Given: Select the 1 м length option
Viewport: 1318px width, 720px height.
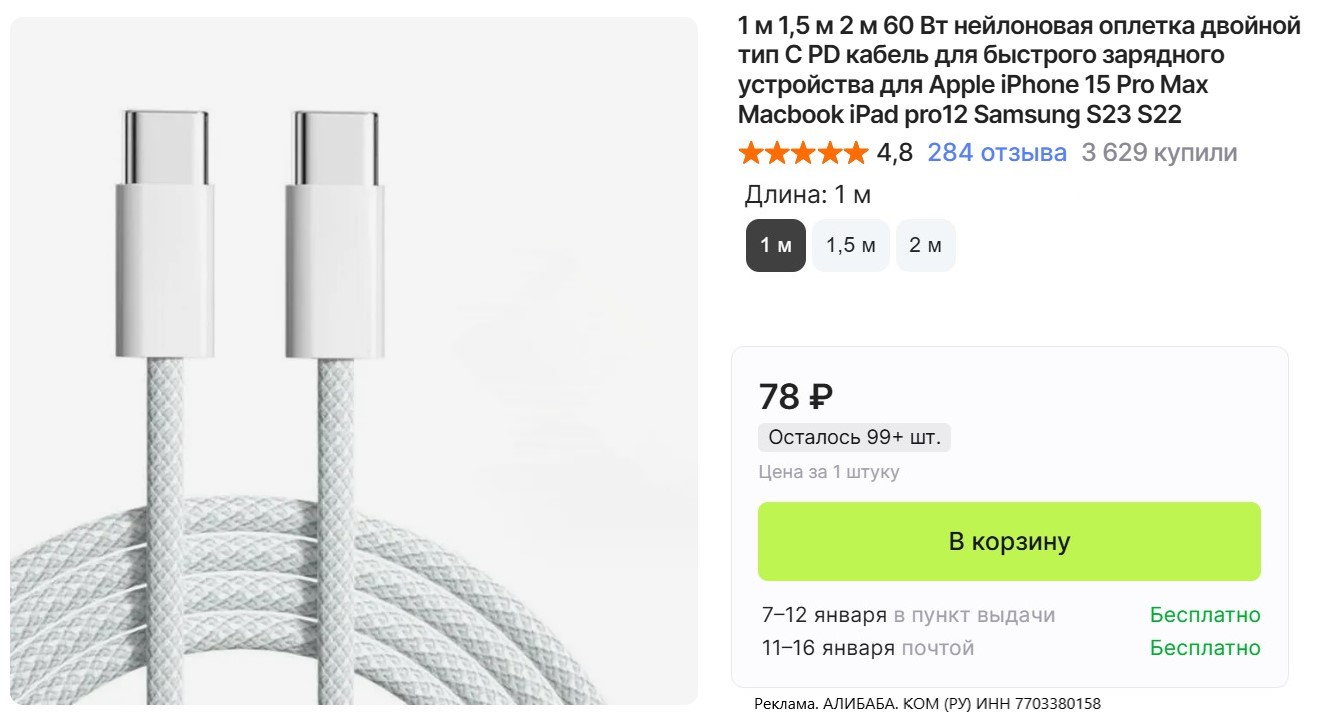Looking at the screenshot, I should (776, 245).
